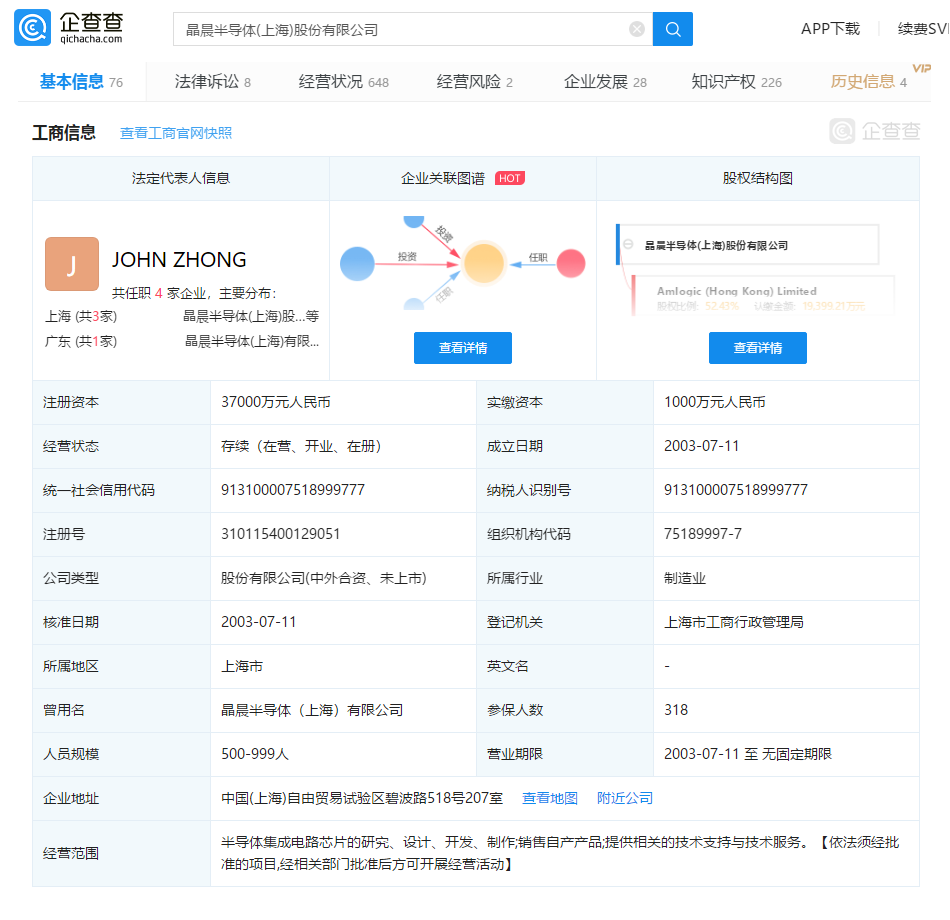Click the clear (x) icon in search box
This screenshot has width=950, height=920.
click(x=637, y=29)
